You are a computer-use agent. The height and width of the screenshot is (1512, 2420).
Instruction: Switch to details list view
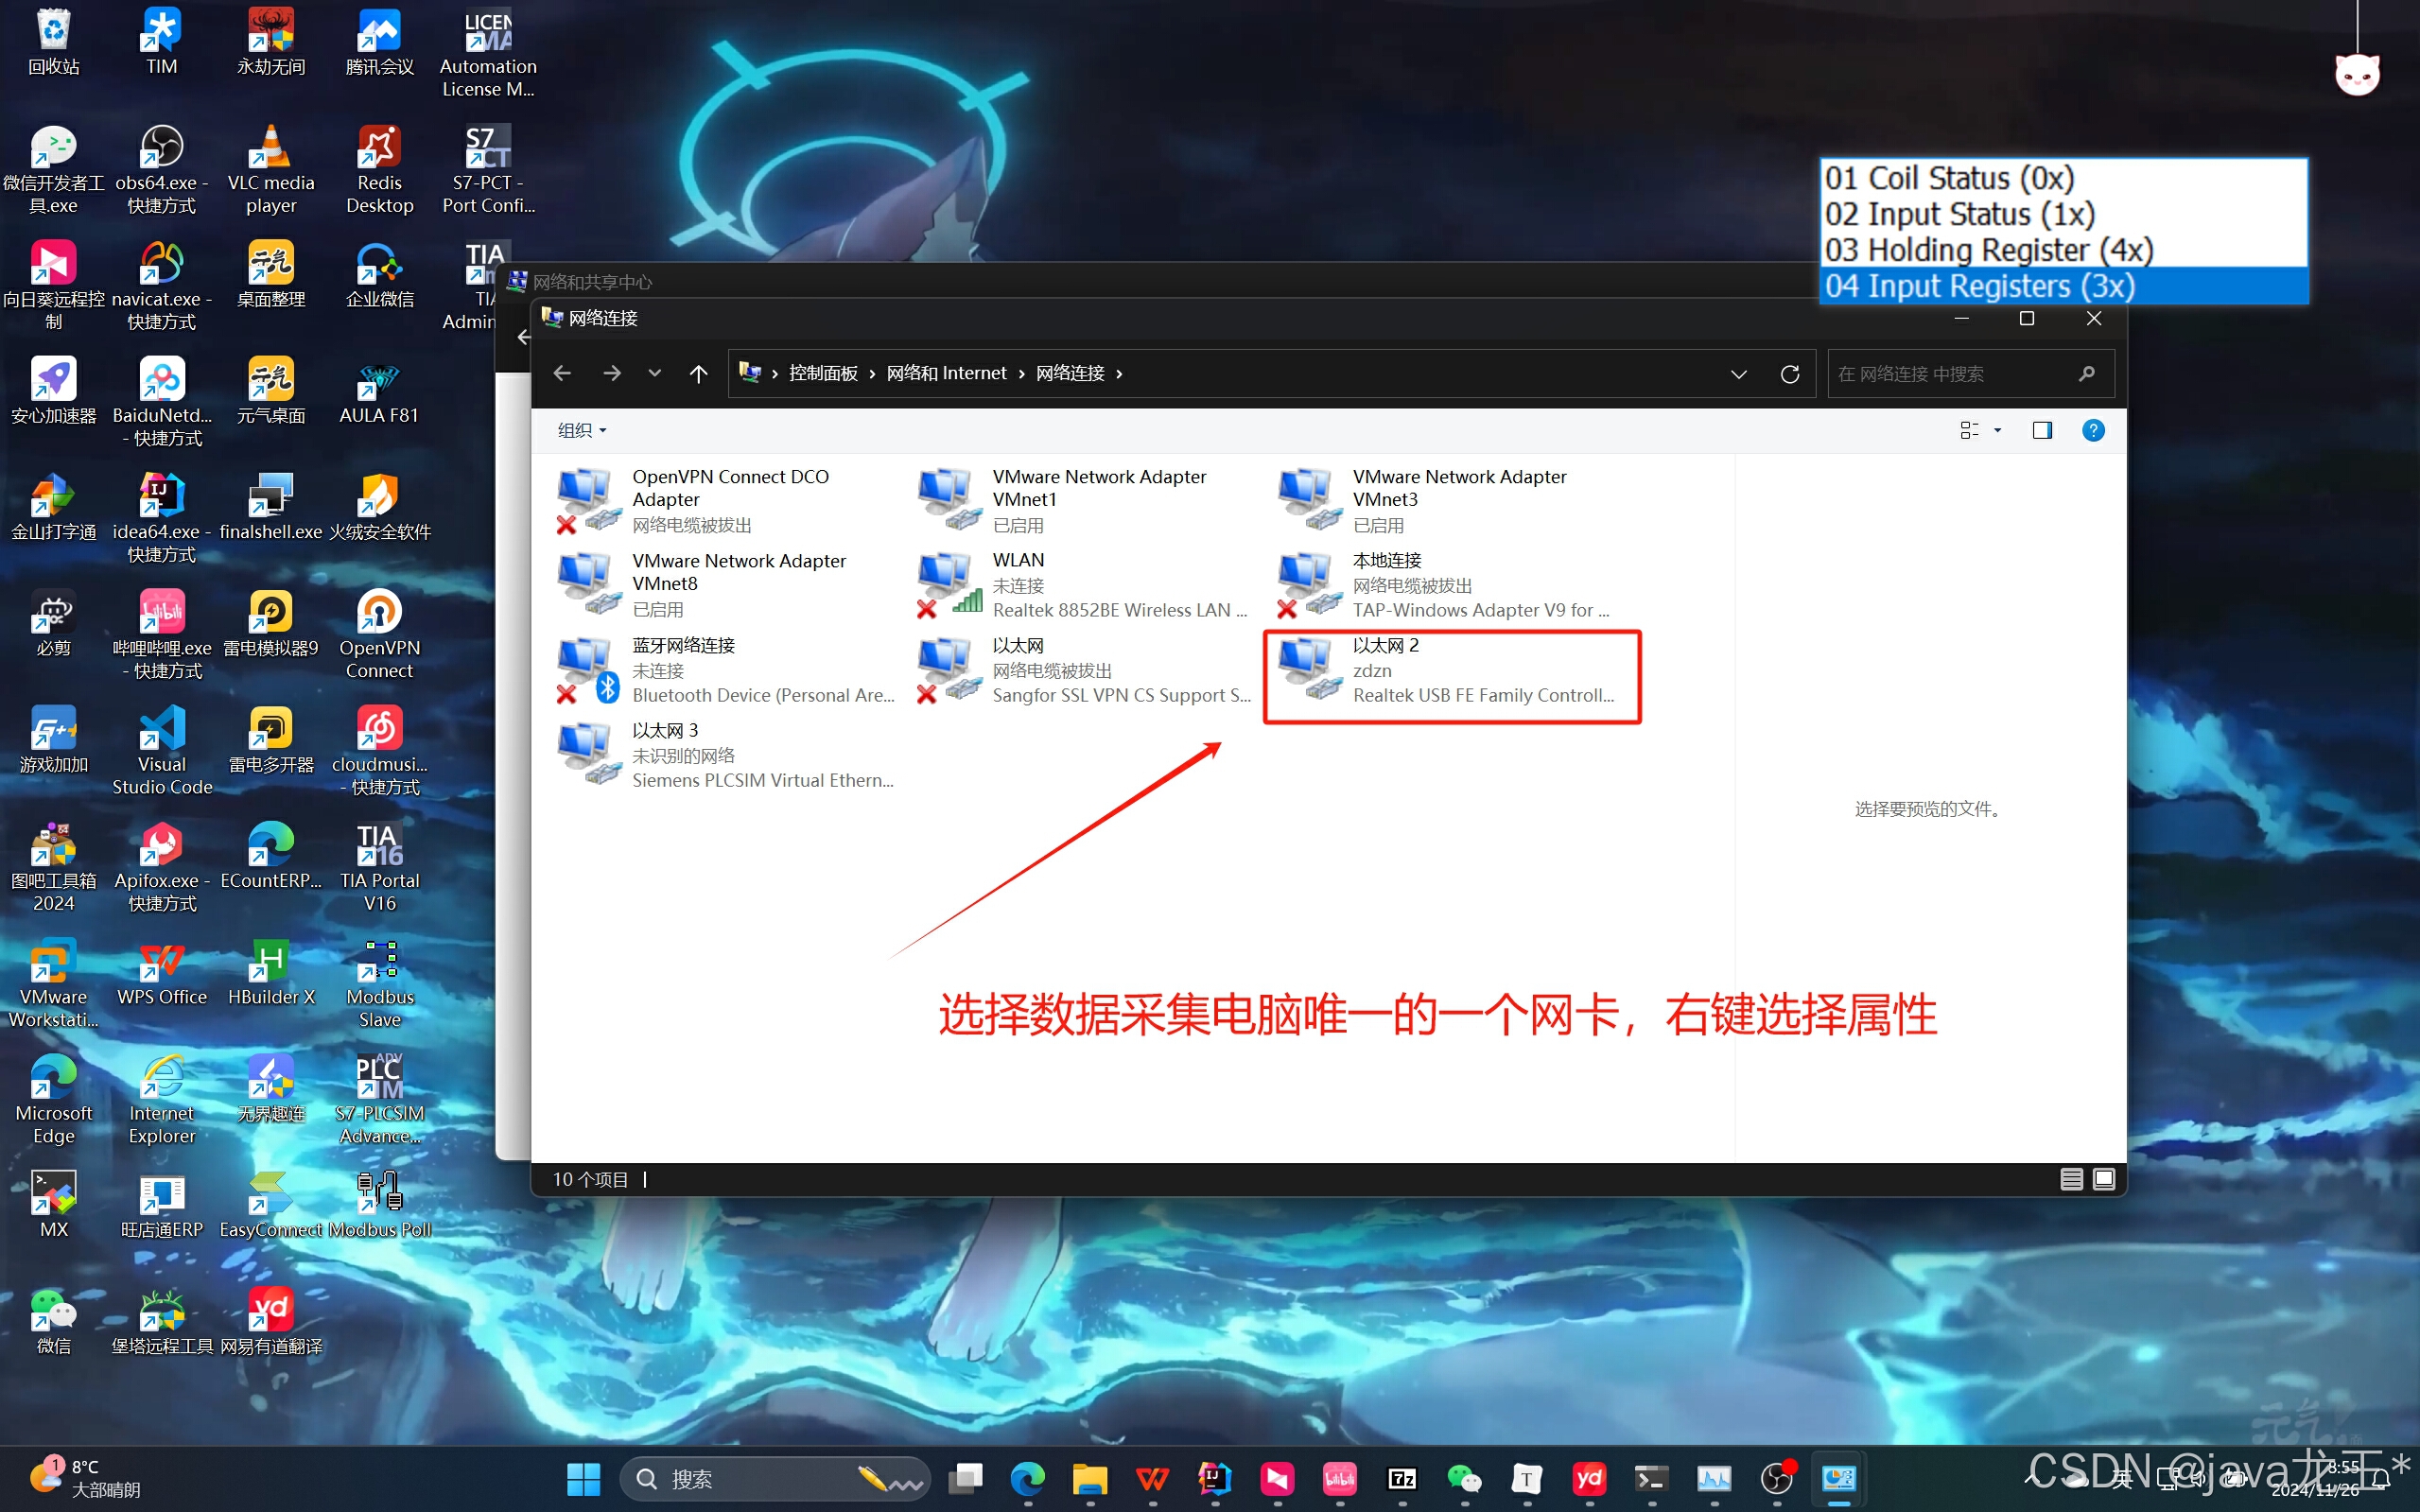(2071, 1180)
